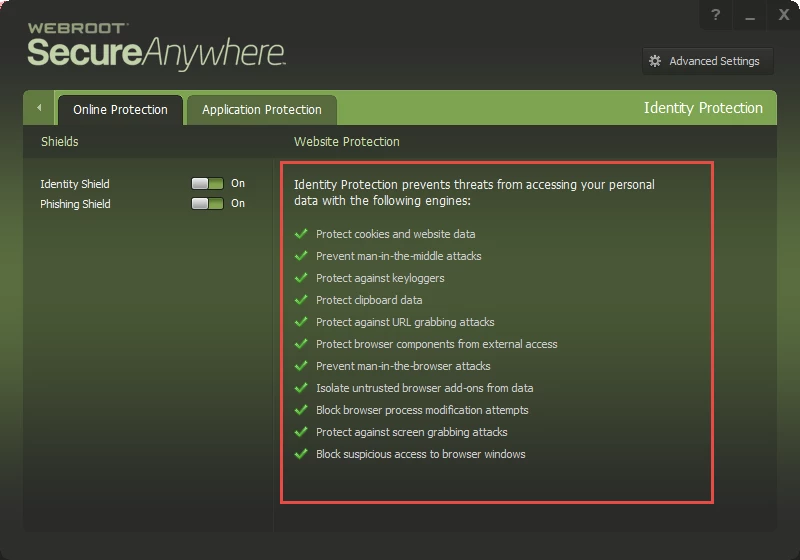The image size is (800, 560).
Task: Click the Phishing Shield label
Action: coord(76,204)
